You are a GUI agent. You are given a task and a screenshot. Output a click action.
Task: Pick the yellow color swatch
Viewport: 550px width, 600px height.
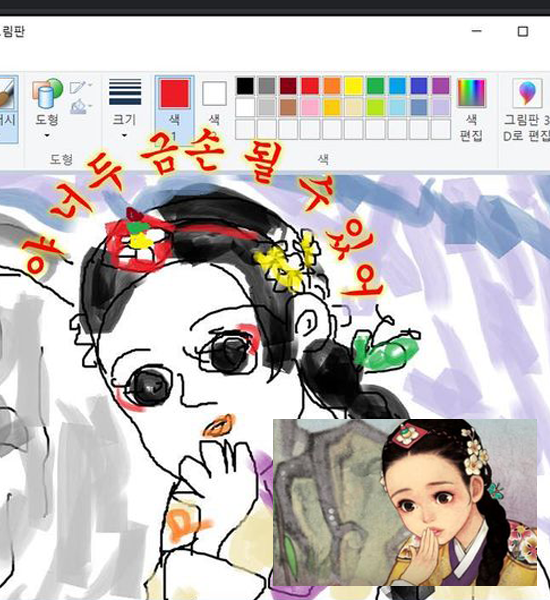point(354,86)
